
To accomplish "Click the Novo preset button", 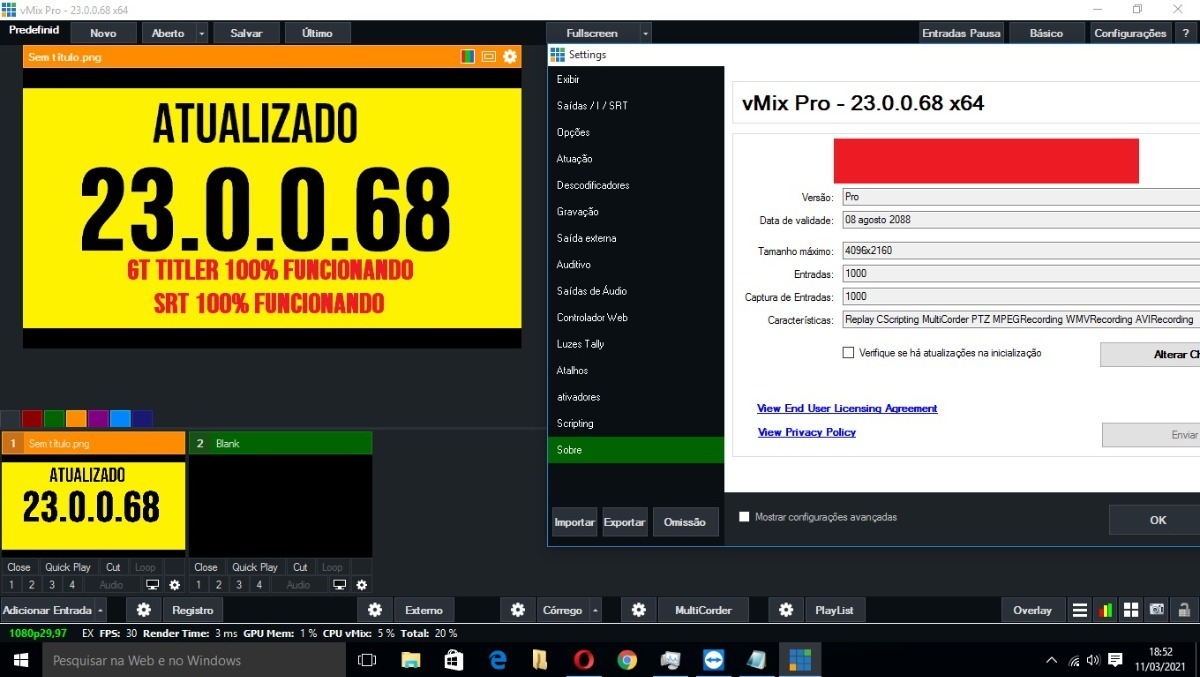I will (102, 33).
